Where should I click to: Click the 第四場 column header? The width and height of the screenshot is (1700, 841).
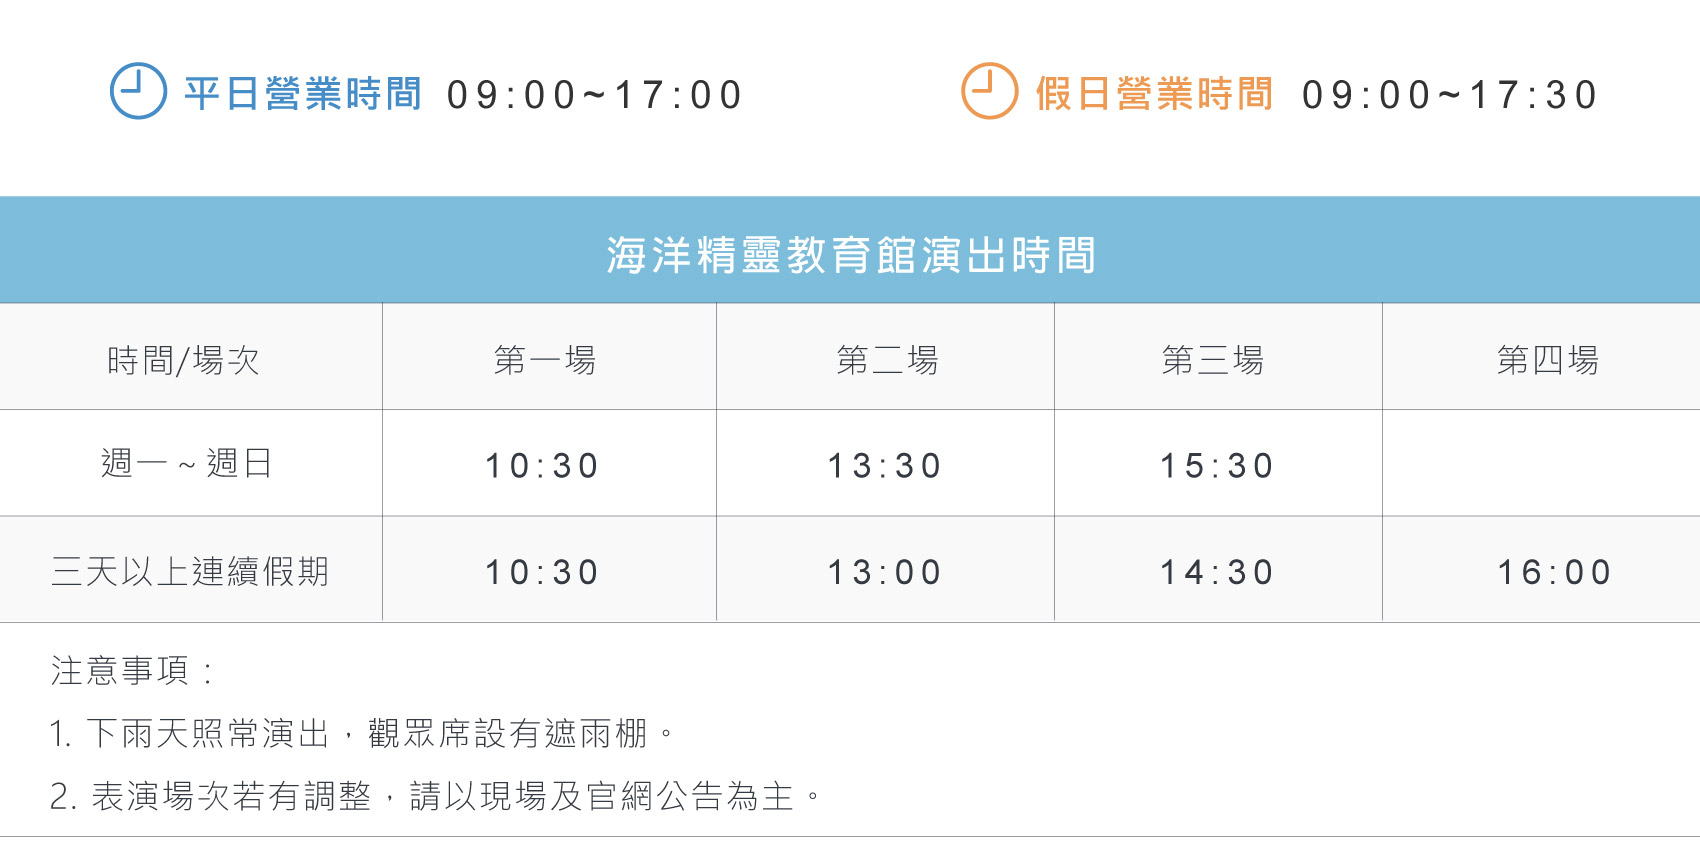pos(1548,360)
